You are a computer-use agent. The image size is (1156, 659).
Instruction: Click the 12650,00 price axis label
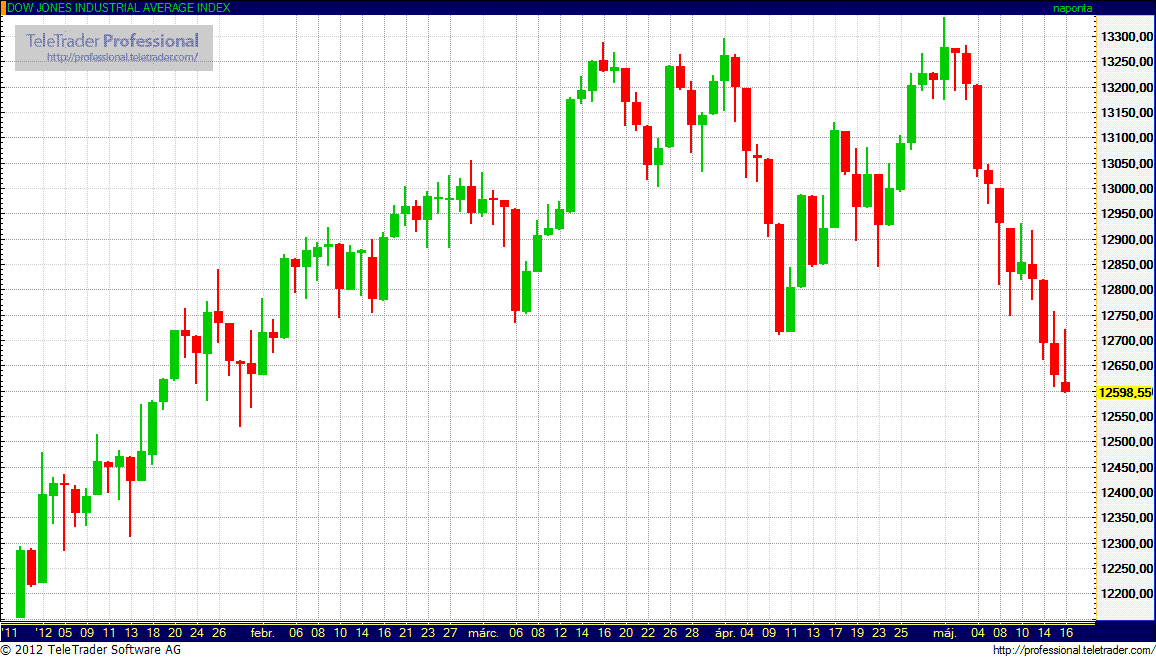pos(1125,366)
